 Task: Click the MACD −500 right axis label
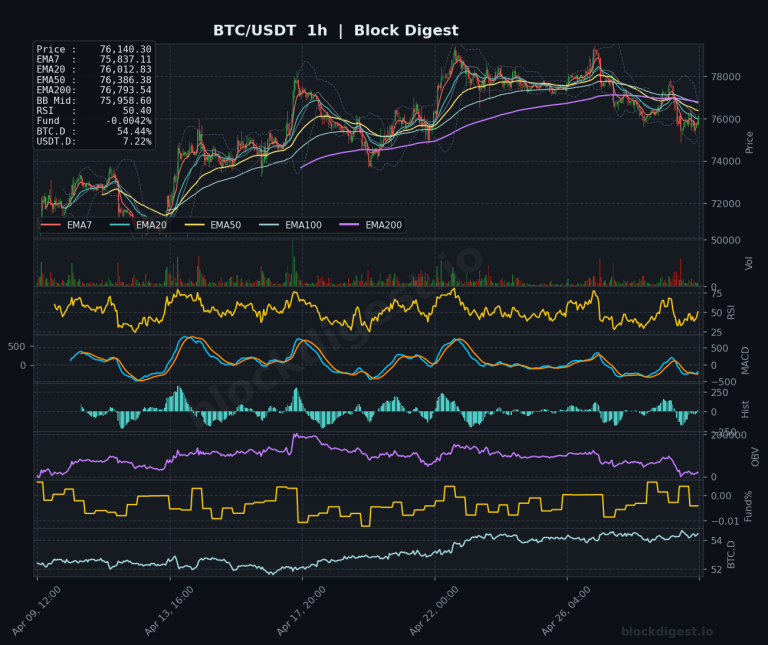point(723,382)
